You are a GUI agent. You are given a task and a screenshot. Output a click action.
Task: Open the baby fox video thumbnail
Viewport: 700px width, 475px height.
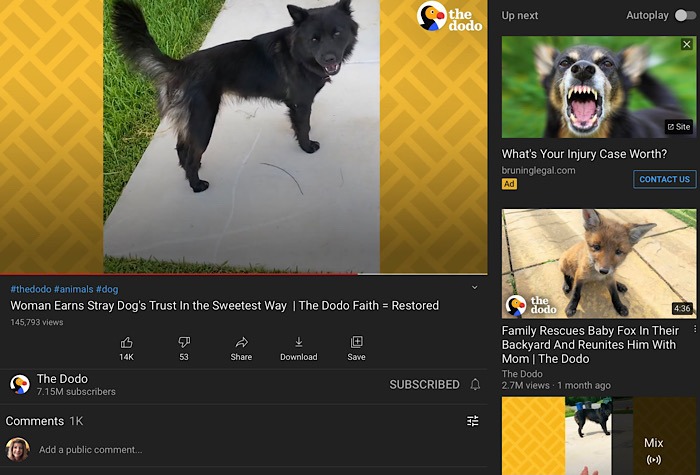598,263
